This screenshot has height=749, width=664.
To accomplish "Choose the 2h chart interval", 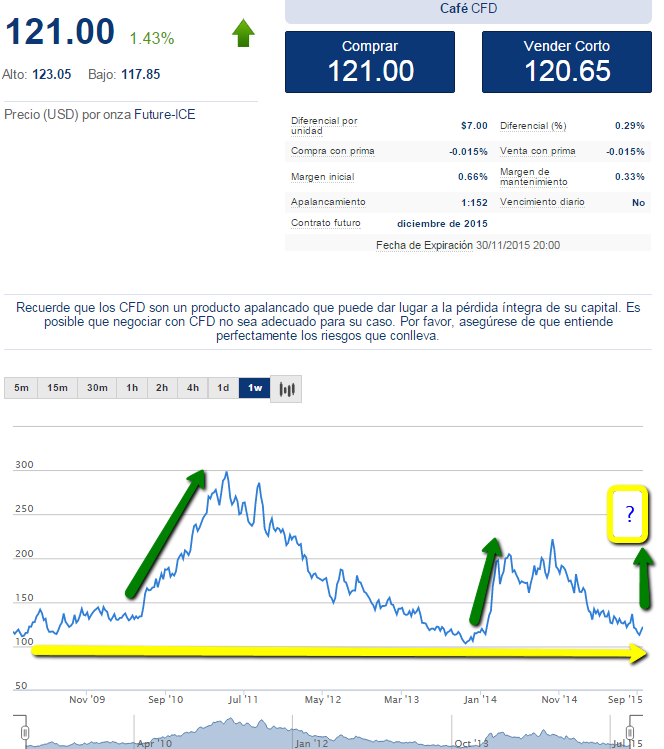I will 162,388.
